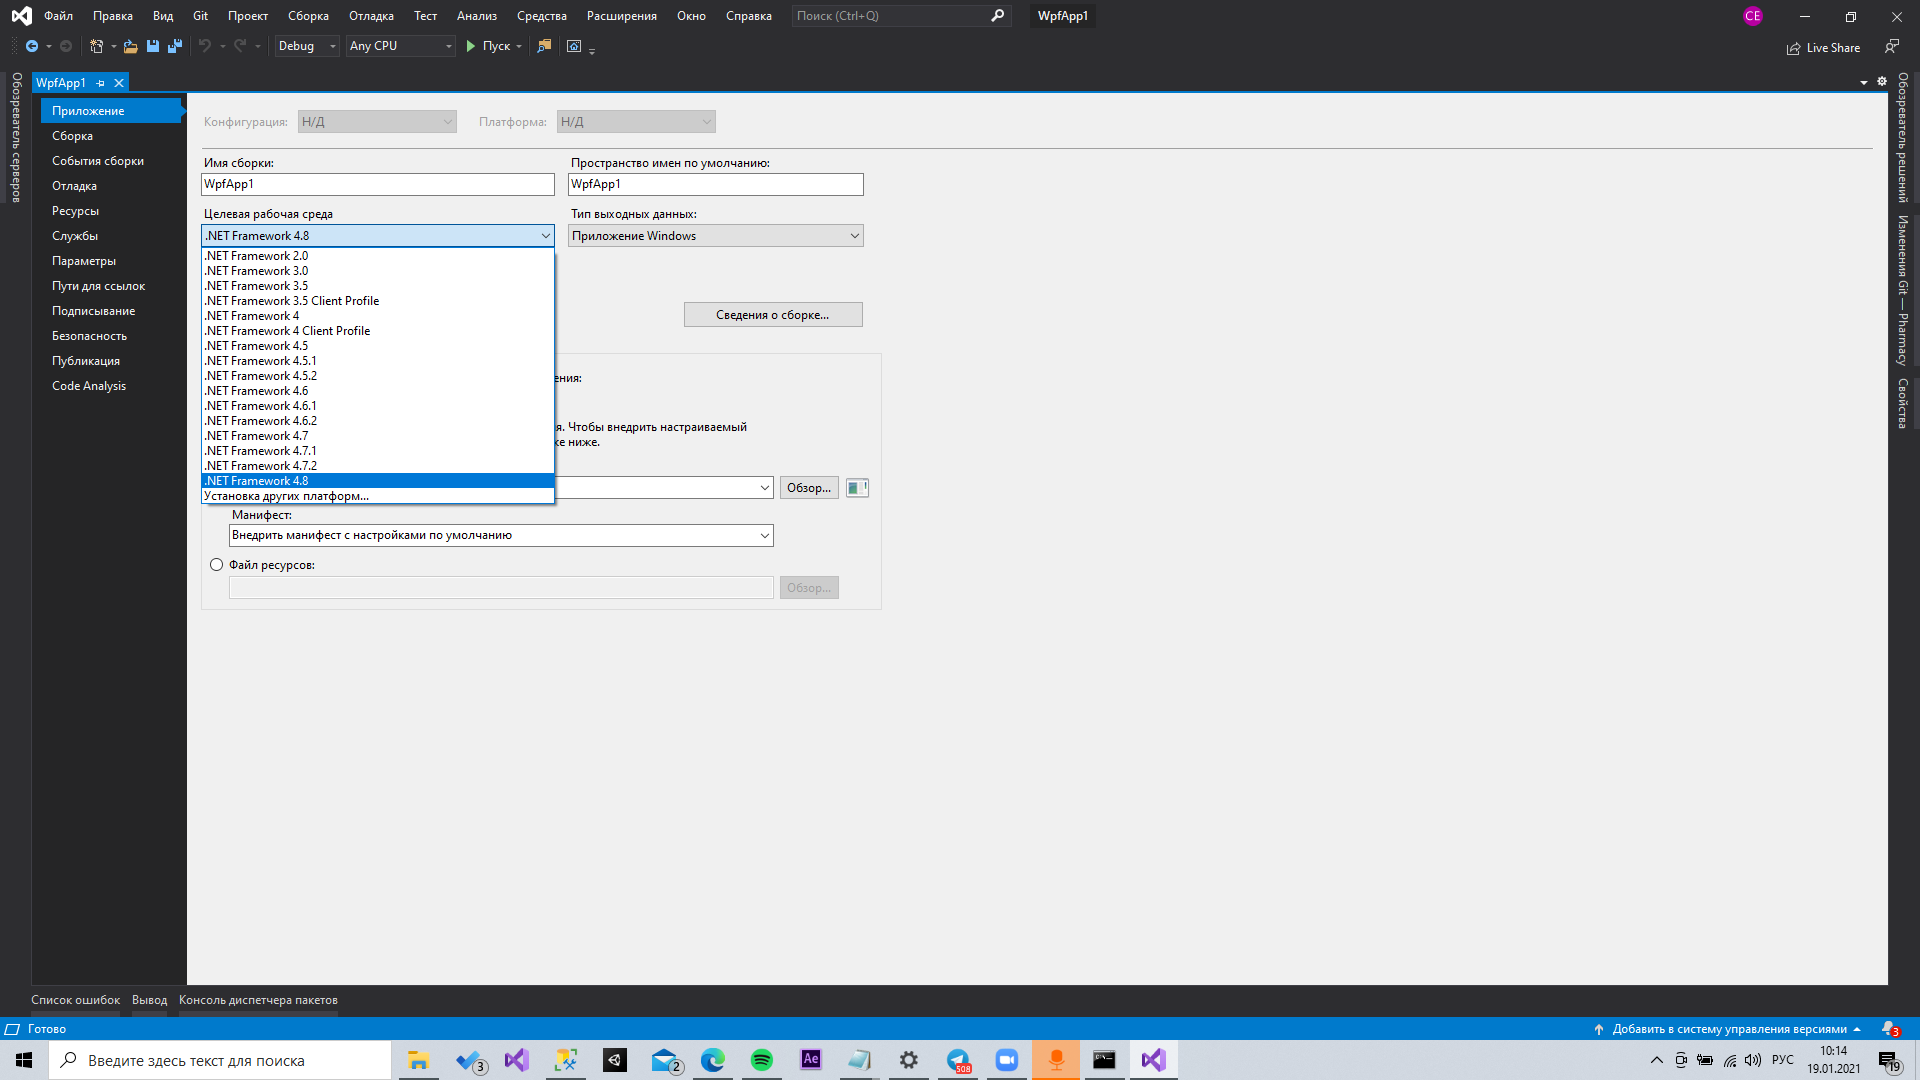Open the Any CPU platform dropdown
Screen dimensions: 1920x1080
click(x=400, y=46)
